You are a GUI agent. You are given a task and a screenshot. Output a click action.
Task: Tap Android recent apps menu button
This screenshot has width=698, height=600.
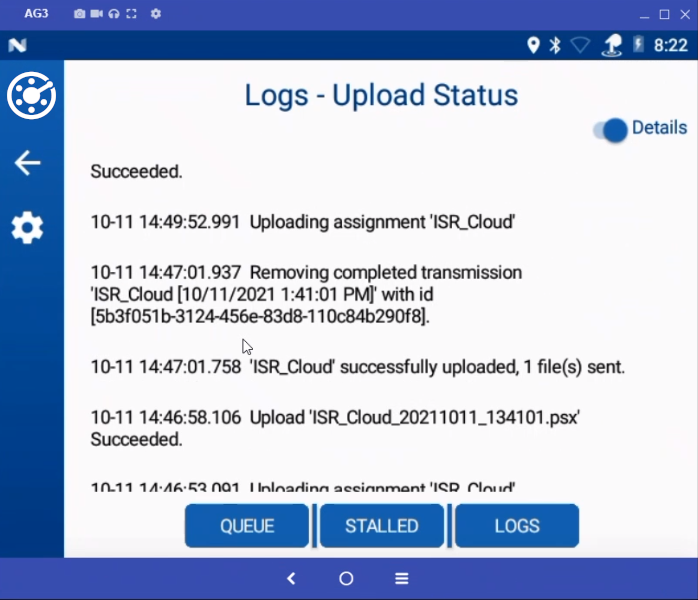[x=402, y=579]
